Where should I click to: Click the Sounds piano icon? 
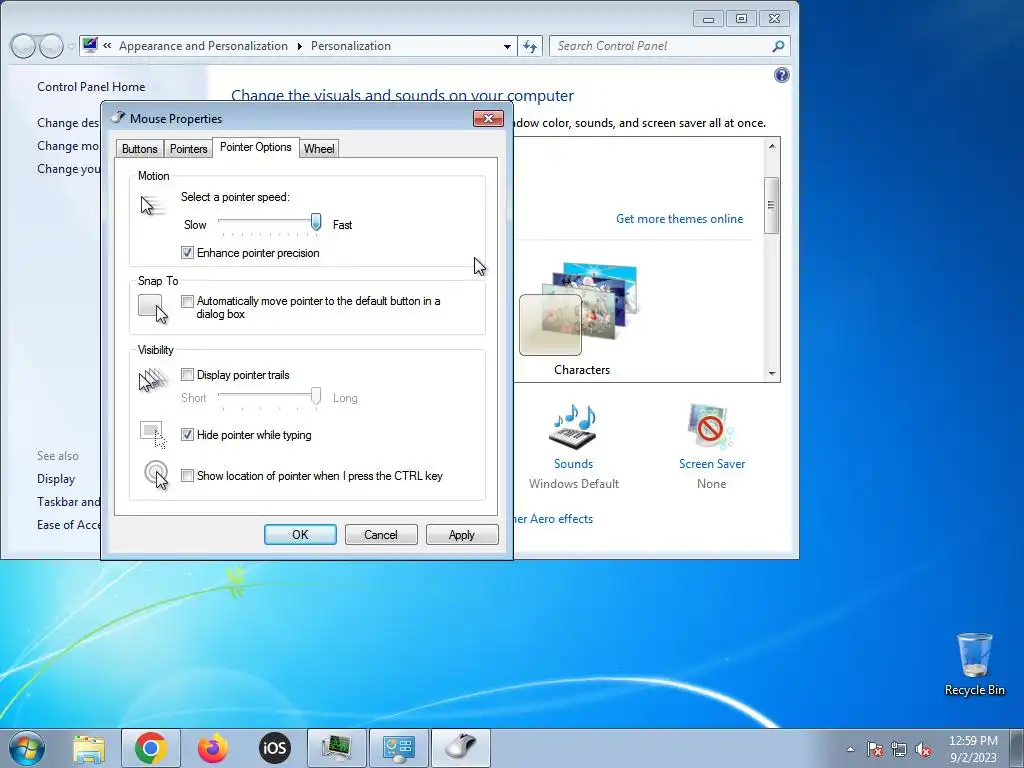point(573,428)
